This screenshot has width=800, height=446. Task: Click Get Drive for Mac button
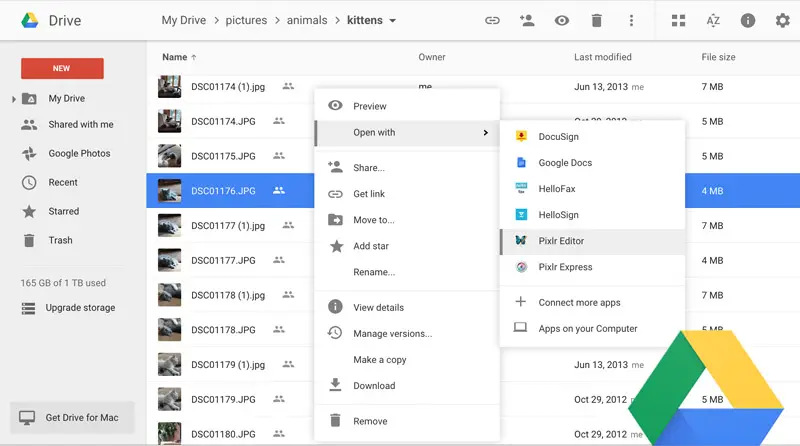click(72, 417)
